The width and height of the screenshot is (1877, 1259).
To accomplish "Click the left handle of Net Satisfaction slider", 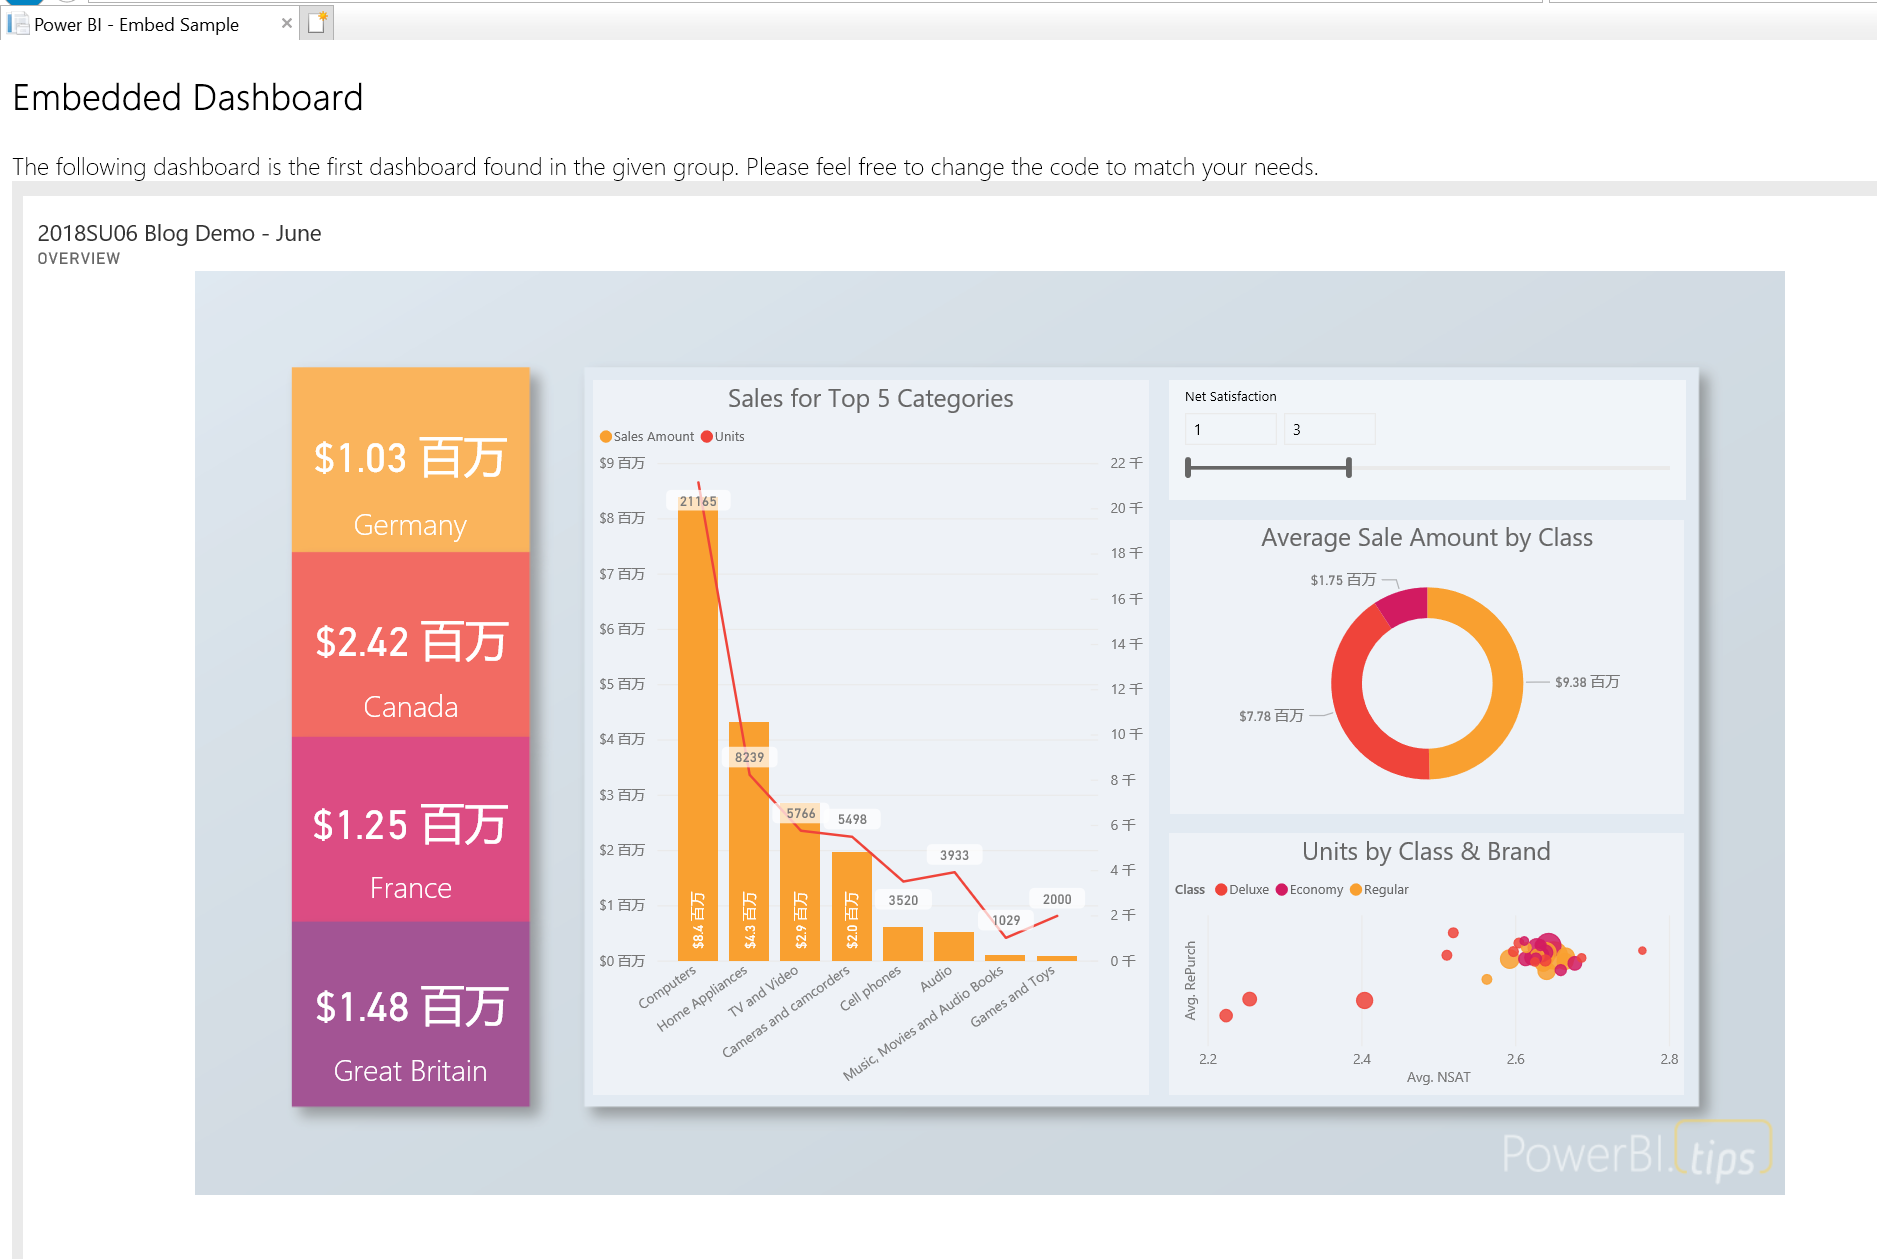I will (x=1188, y=467).
